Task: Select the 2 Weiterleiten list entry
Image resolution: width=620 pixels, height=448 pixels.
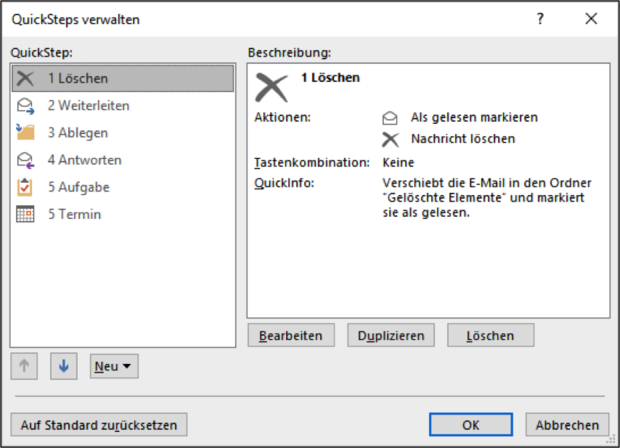Action: coord(123,106)
